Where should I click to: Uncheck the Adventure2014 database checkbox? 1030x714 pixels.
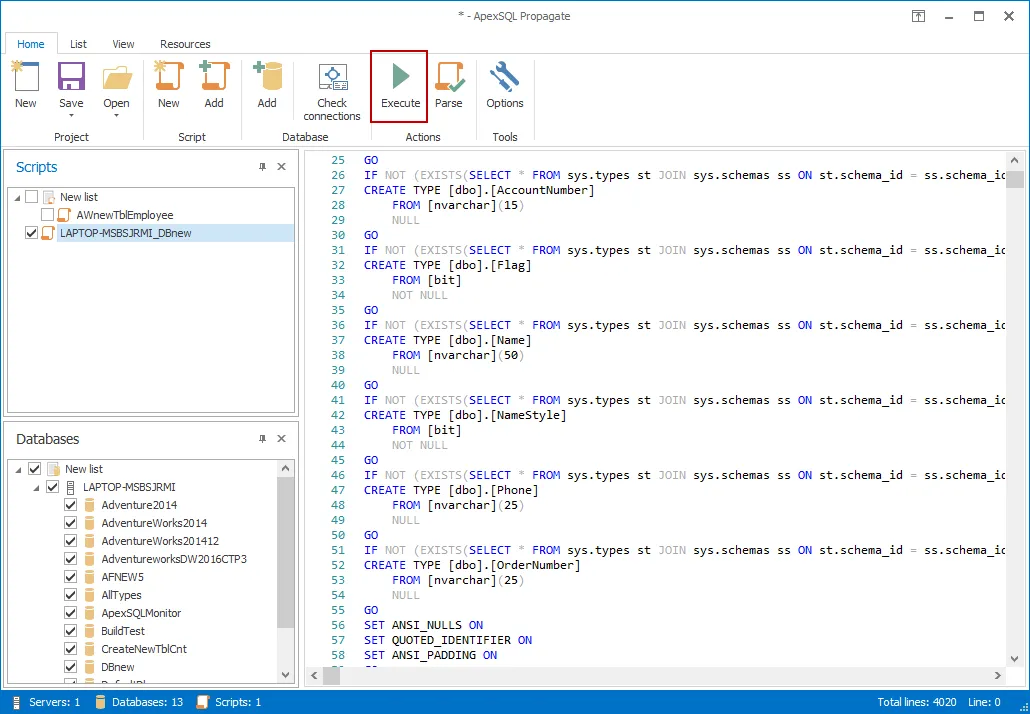pyautogui.click(x=70, y=505)
